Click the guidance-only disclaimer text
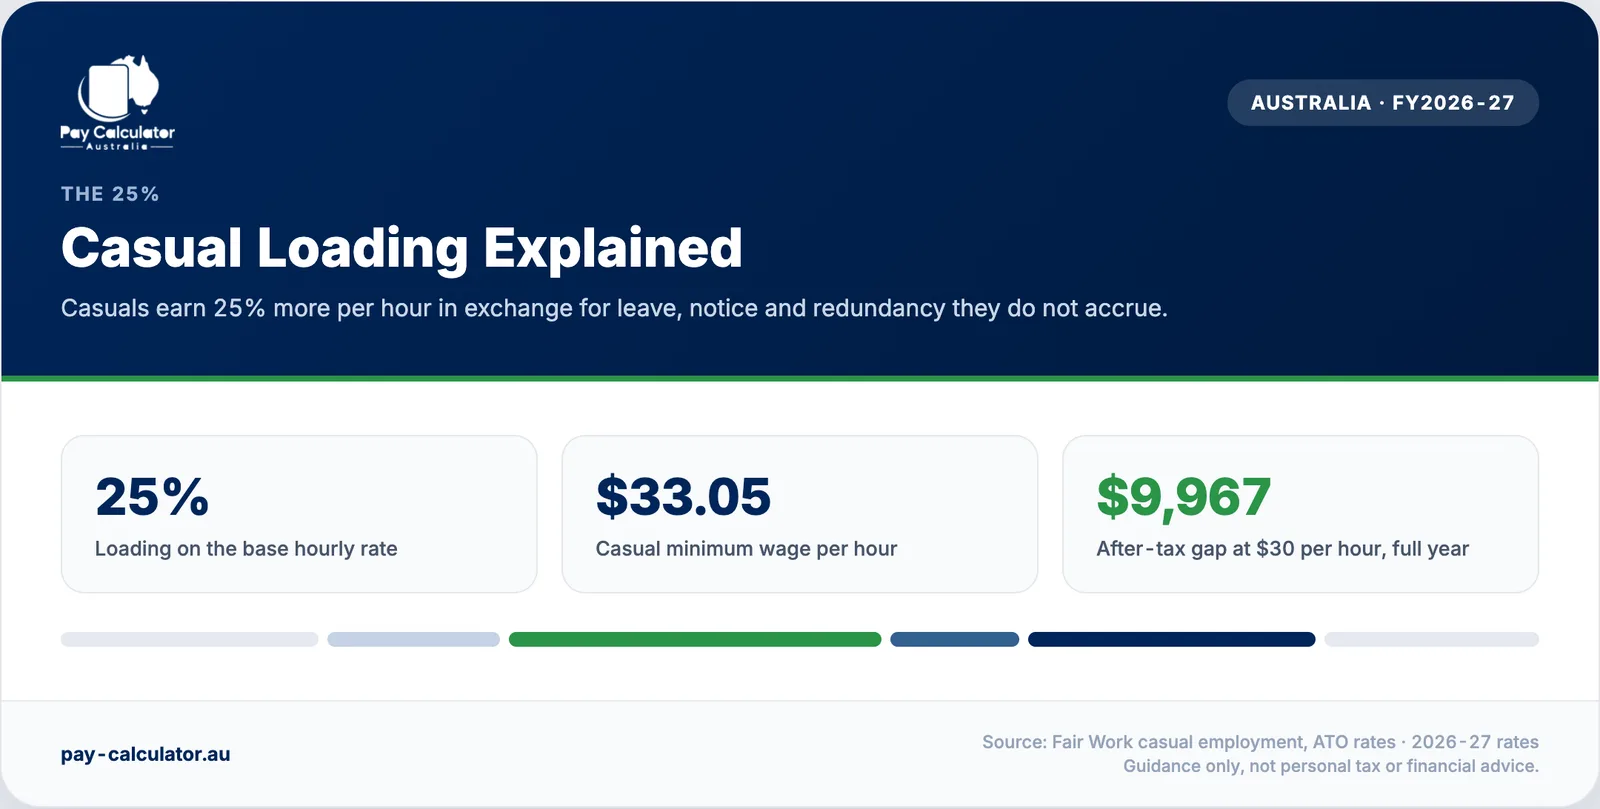The image size is (1600, 809). [1331, 766]
